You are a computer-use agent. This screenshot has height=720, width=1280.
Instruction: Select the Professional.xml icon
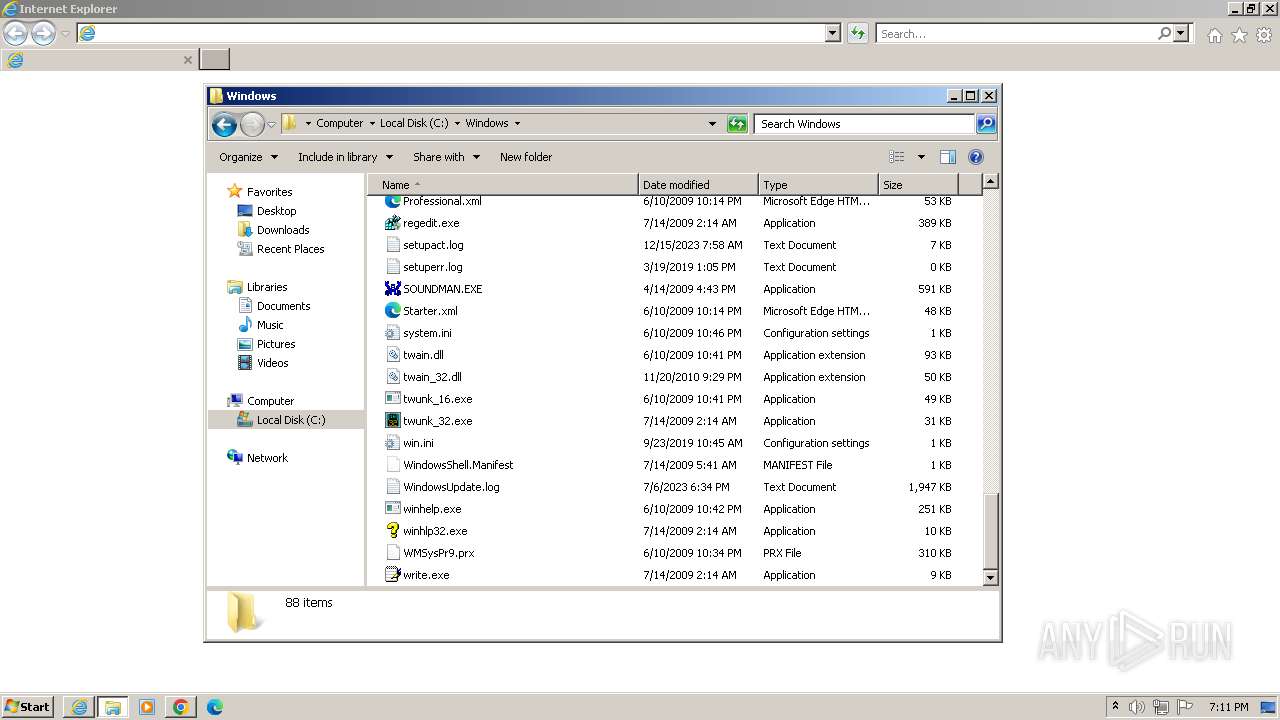(x=393, y=201)
